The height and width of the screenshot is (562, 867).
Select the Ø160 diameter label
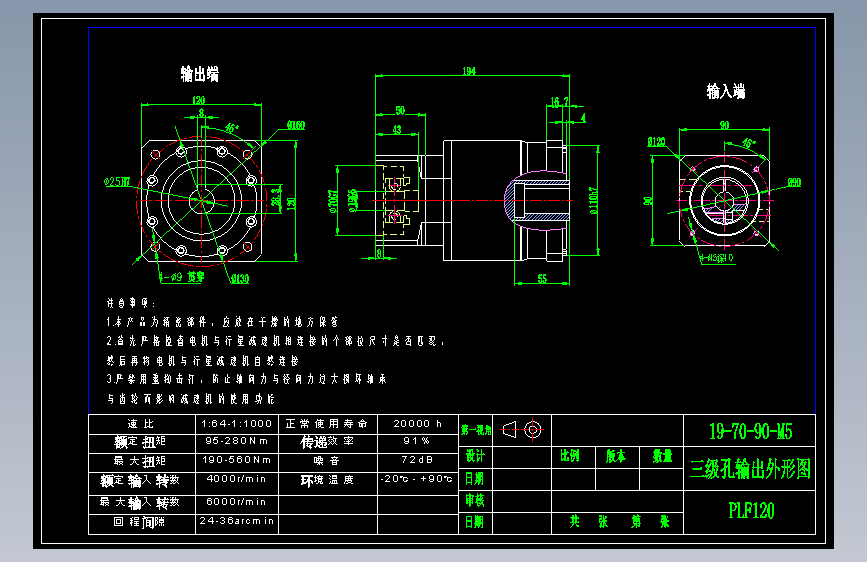(296, 126)
